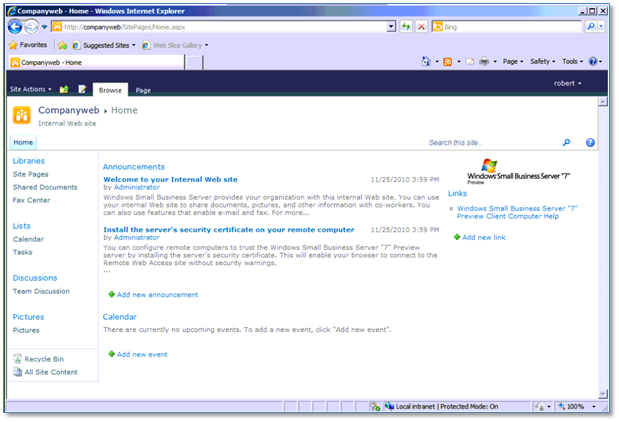Viewport: 619px width, 422px height.
Task: Click the page scrollbar up arrow
Action: coord(602,101)
